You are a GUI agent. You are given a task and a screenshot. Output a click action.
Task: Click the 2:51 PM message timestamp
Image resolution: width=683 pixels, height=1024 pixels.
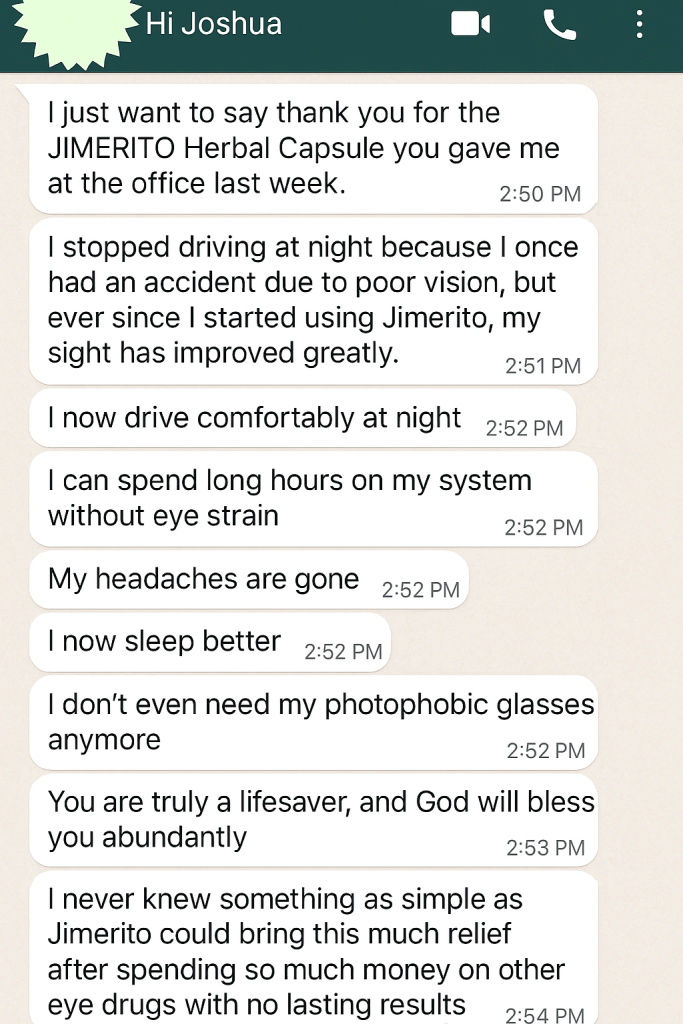[543, 366]
